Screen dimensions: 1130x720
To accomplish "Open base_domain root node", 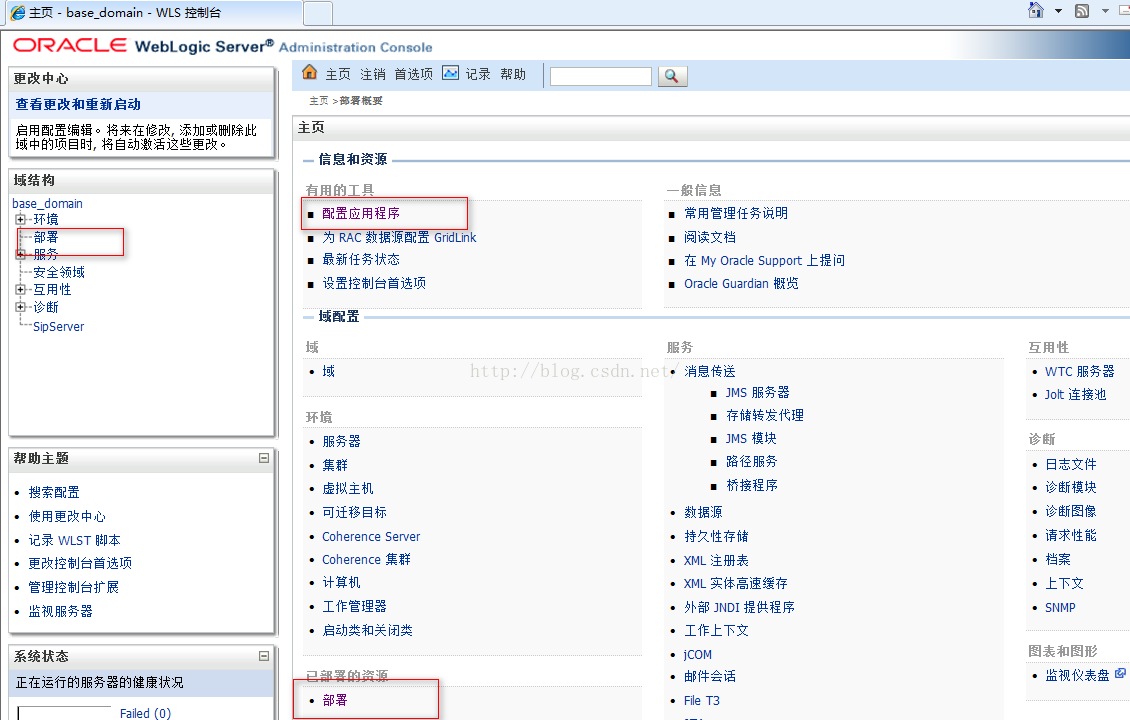I will [48, 203].
